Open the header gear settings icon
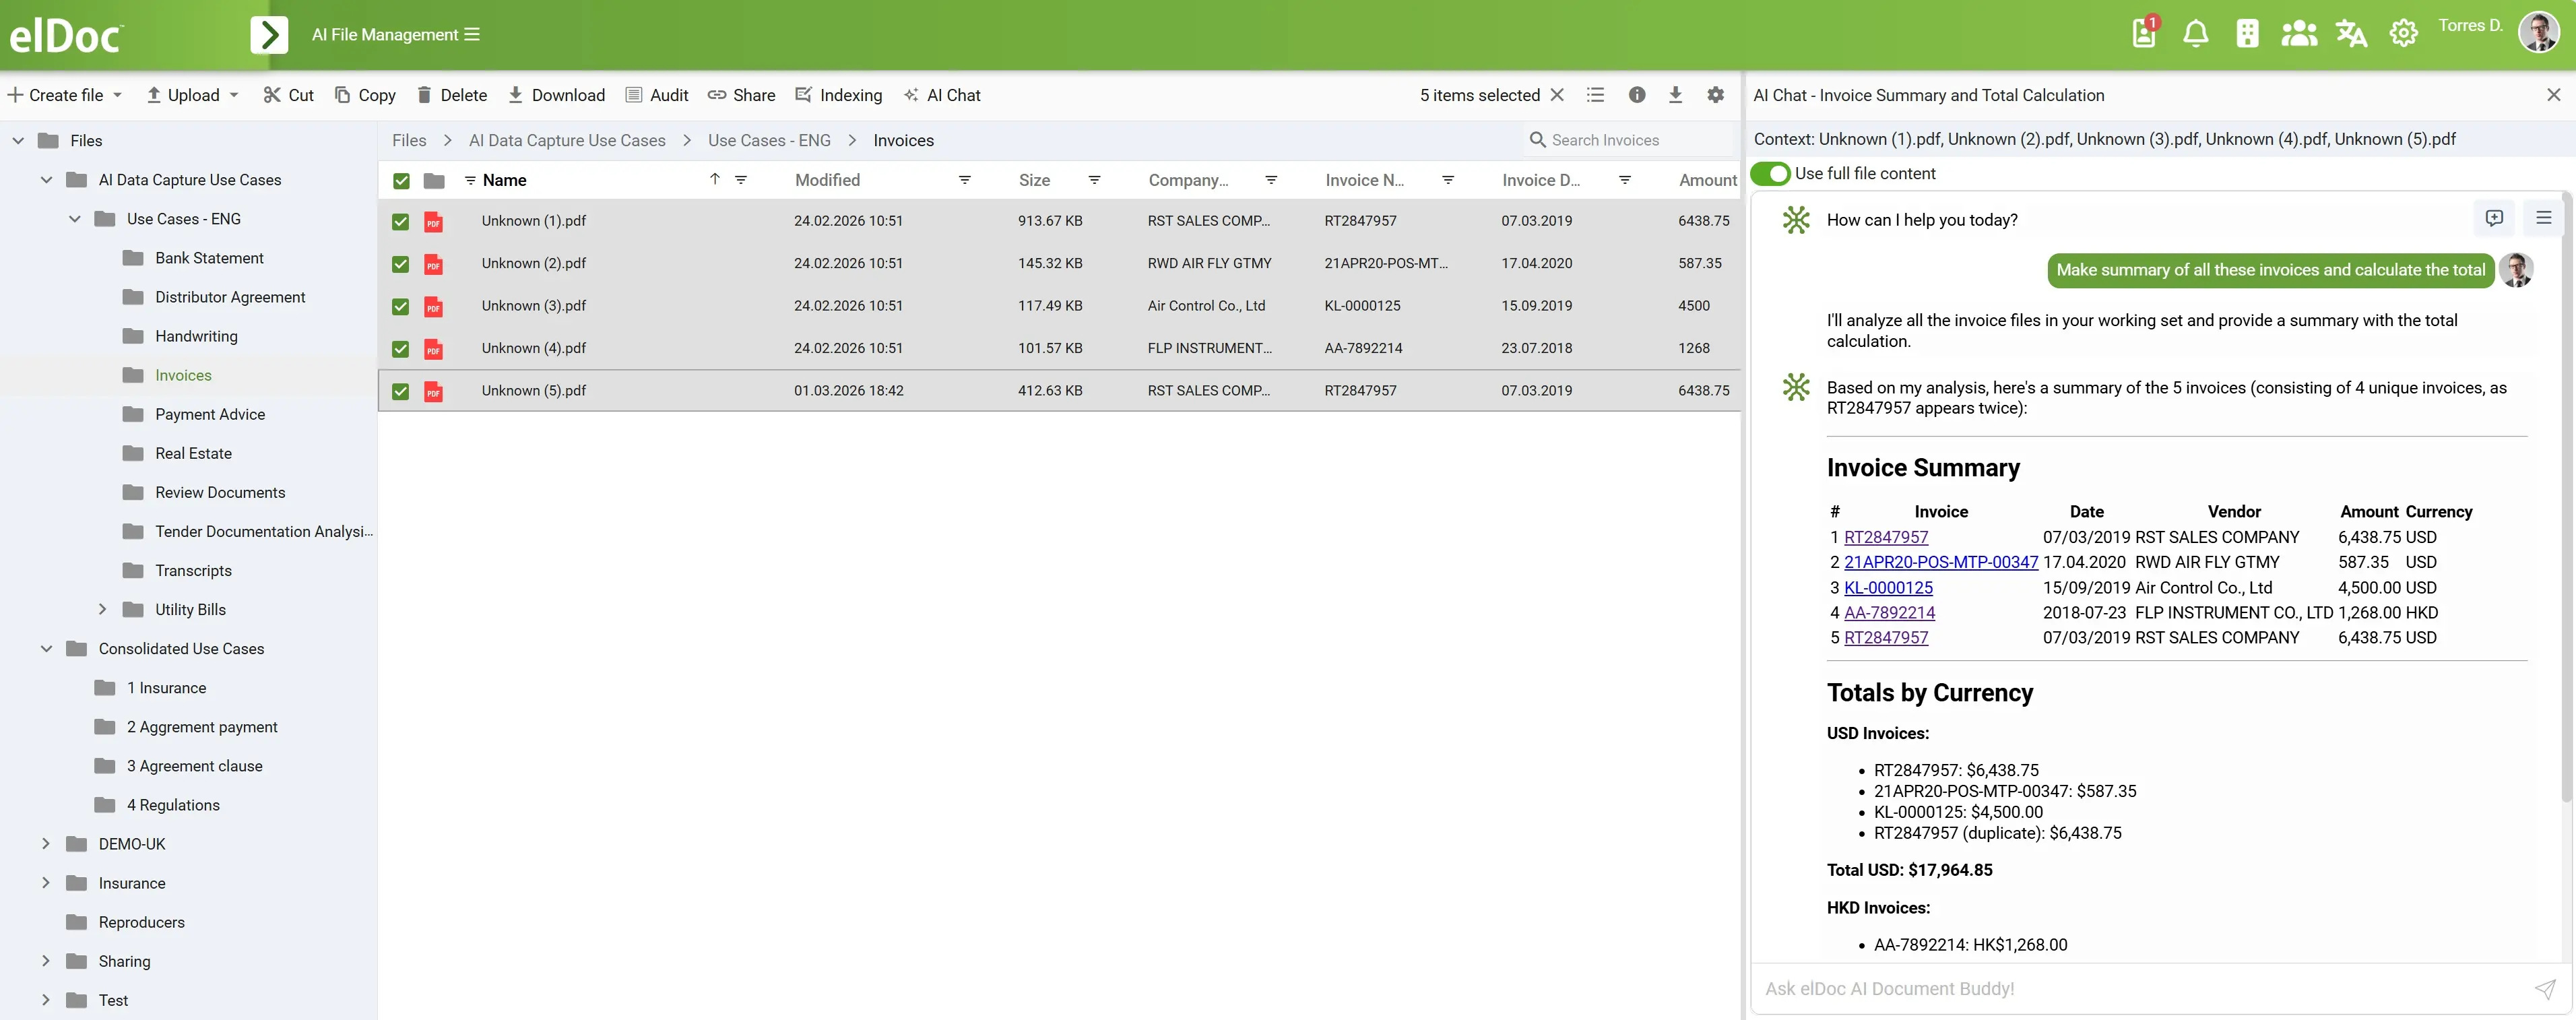Screen dimensions: 2576x1020 (2403, 34)
